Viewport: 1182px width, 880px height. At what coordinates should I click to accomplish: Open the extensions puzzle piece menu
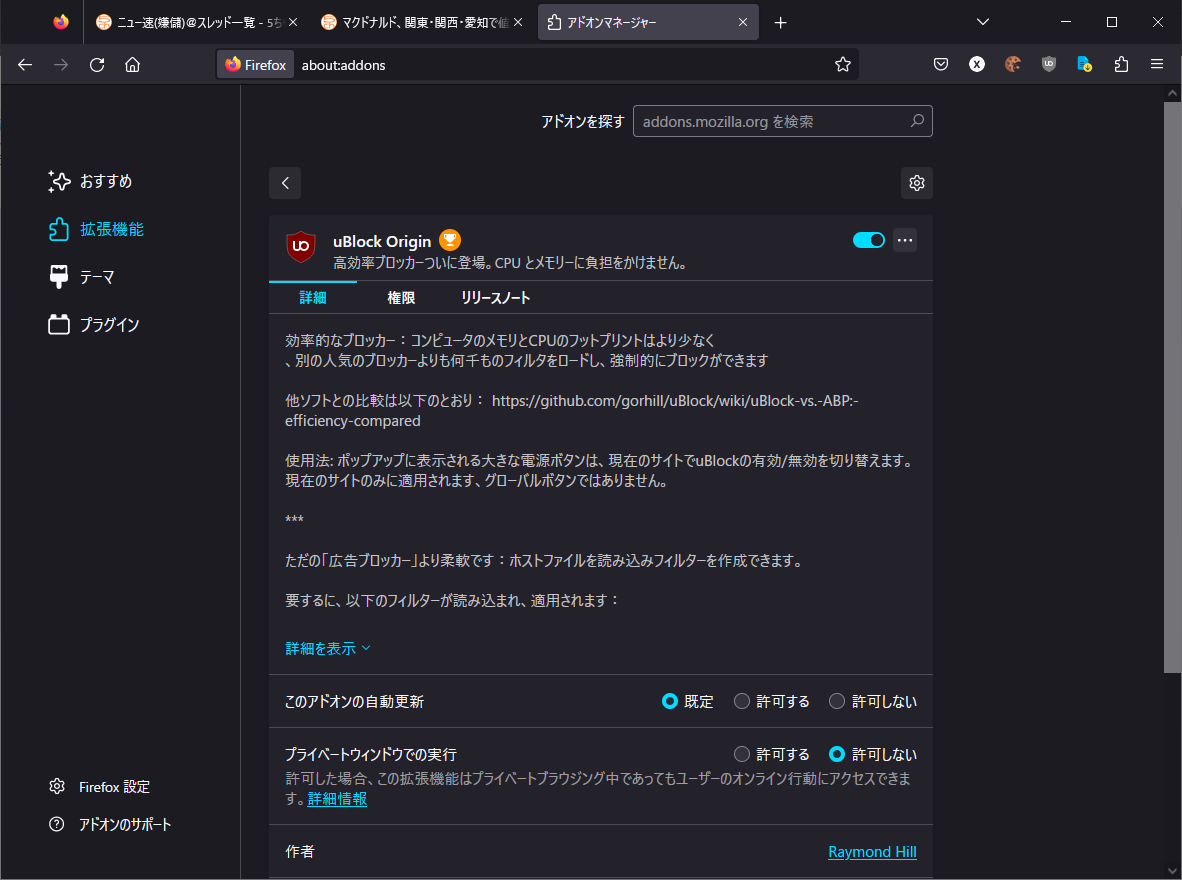1121,65
